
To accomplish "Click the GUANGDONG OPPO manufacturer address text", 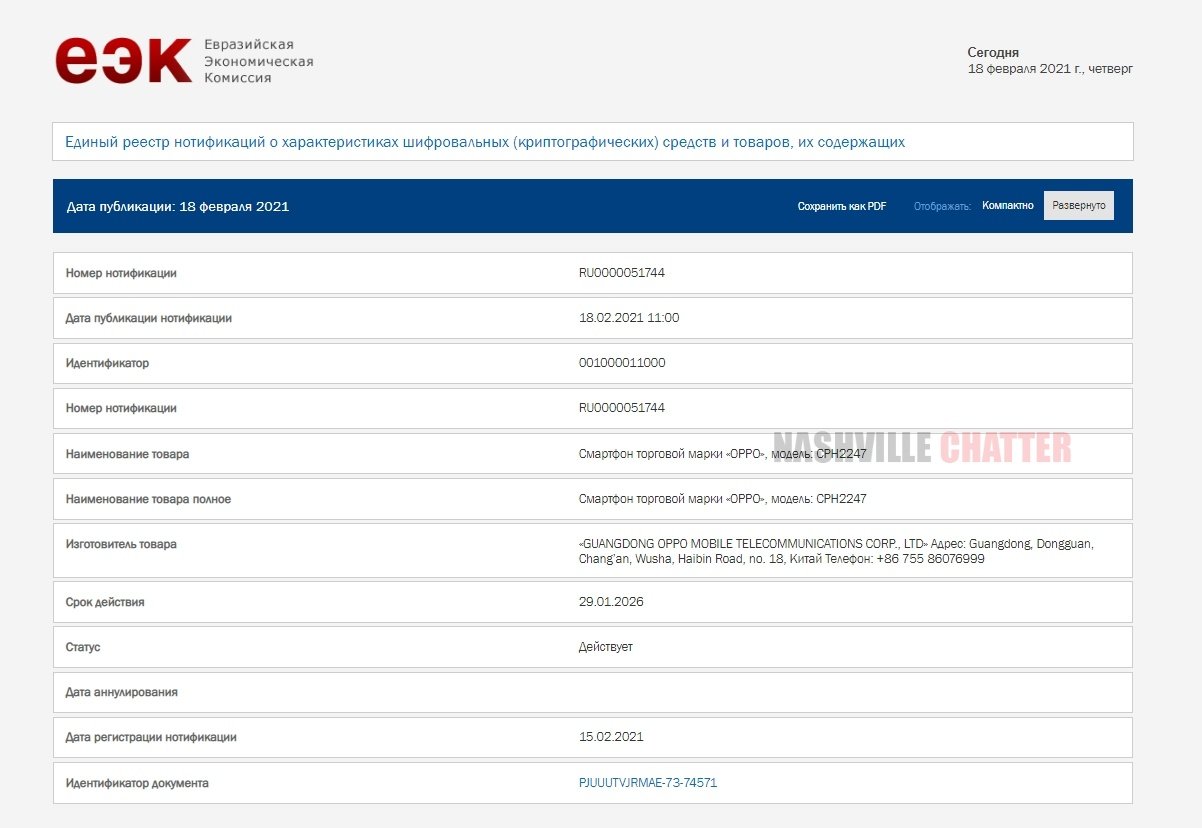I will (835, 551).
